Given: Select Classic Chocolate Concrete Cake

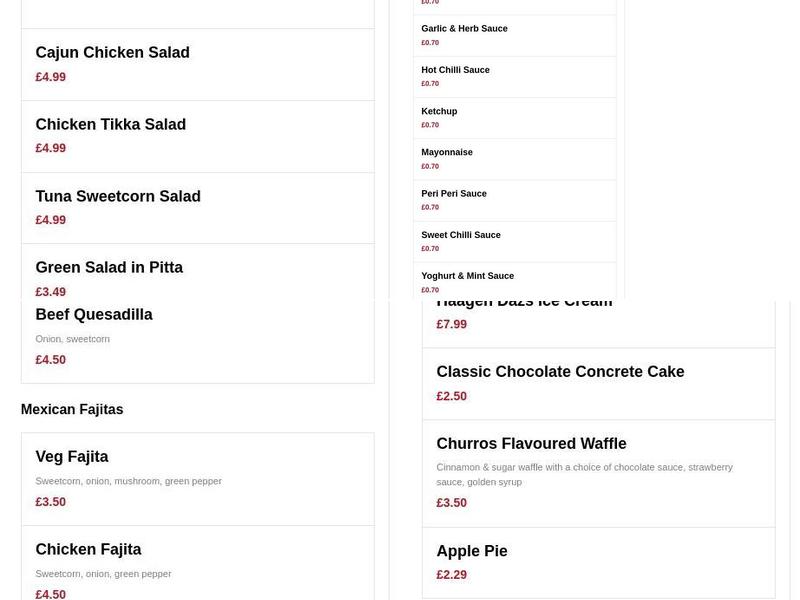Looking at the screenshot, I should [x=560, y=371].
